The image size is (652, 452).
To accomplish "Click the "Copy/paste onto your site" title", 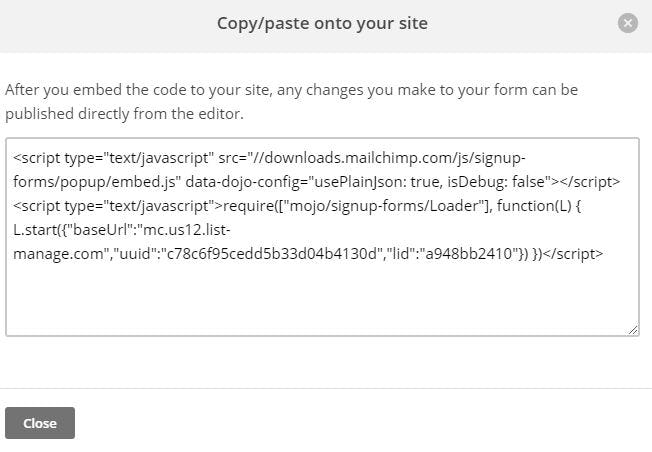I will (322, 23).
